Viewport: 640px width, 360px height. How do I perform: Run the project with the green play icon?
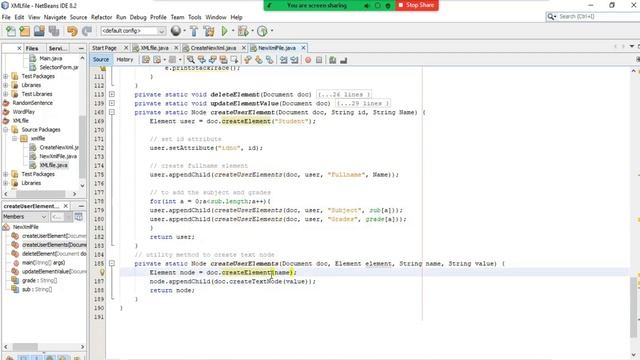224,31
